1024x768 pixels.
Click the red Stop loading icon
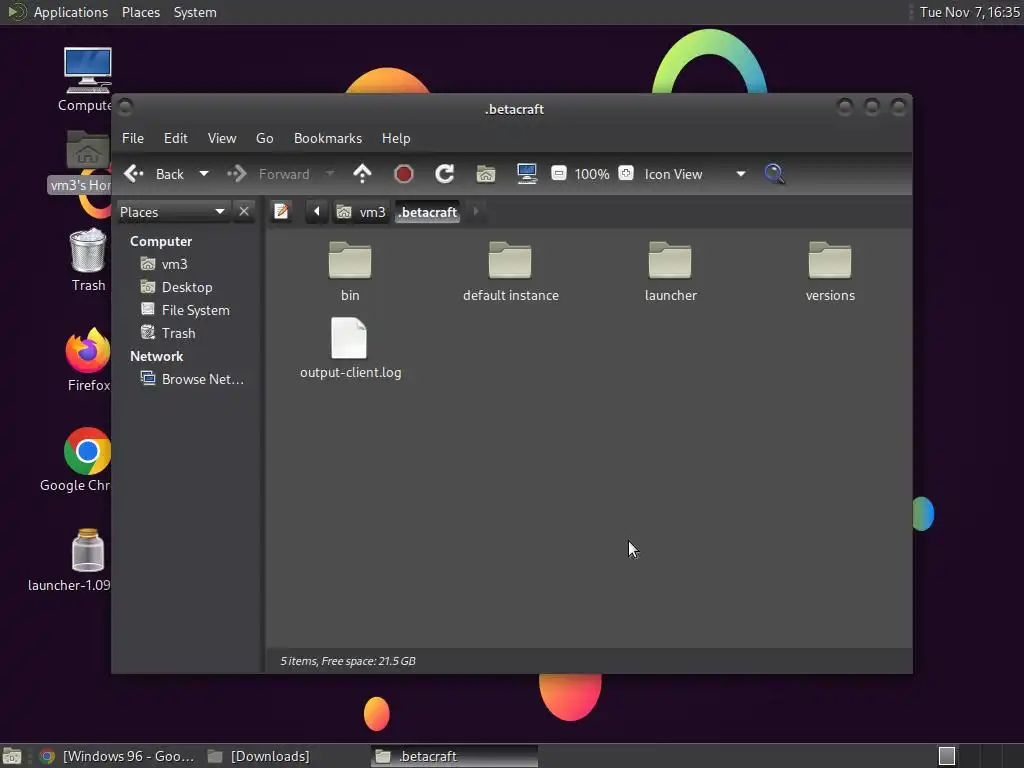point(404,174)
